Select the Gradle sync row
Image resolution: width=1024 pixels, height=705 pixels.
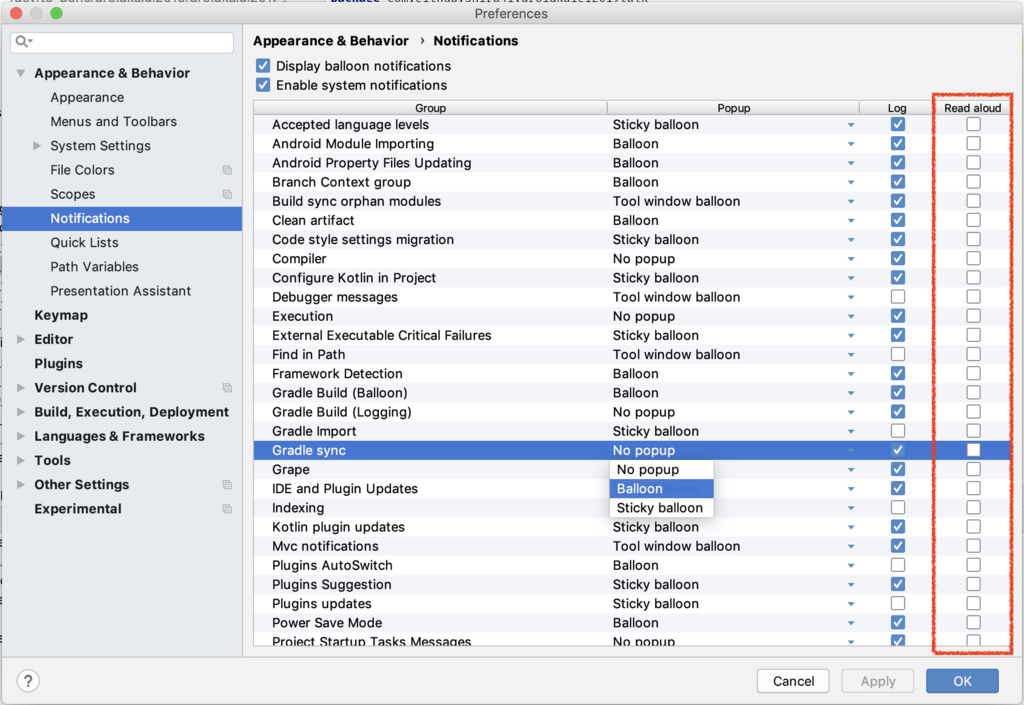click(632, 450)
